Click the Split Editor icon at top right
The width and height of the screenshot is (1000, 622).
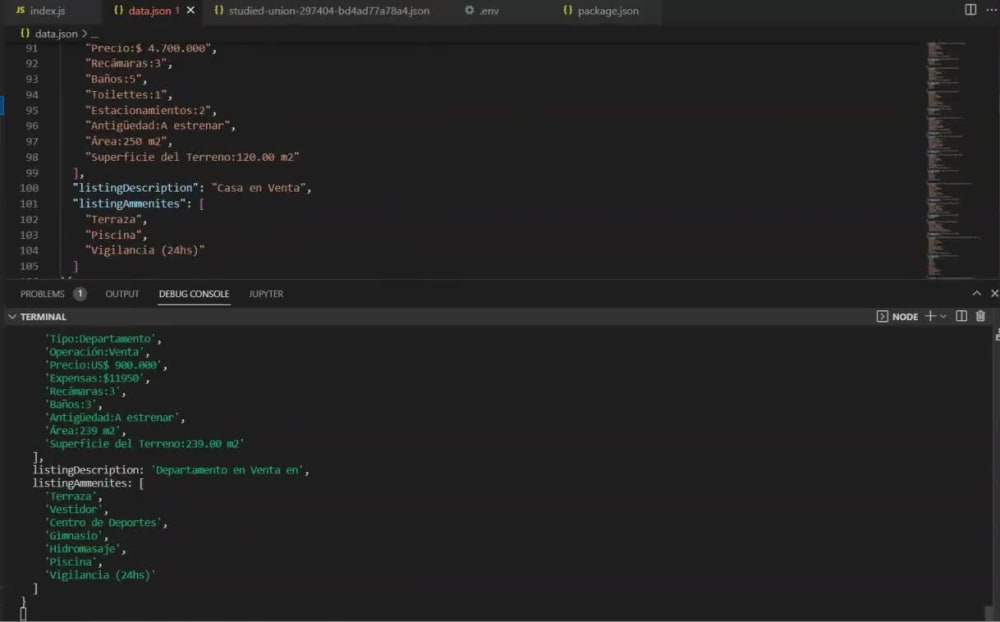pyautogui.click(x=971, y=9)
